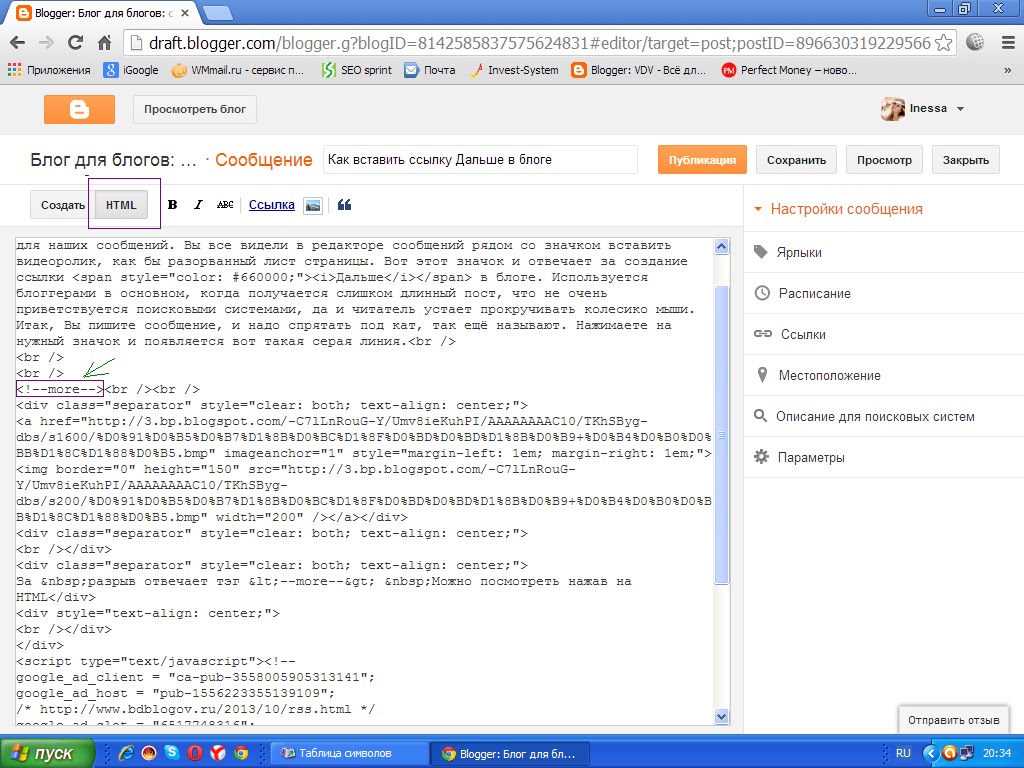
Task: Click the orange Blogger logo
Action: pos(80,110)
